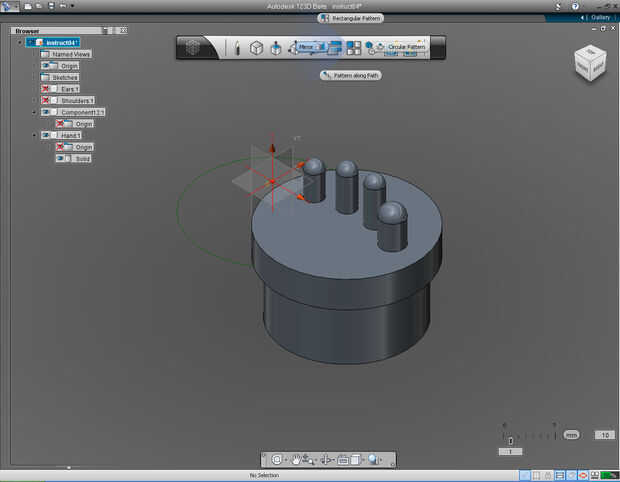Collapse the instruct04 root node
620x482 pixels.
(x=20, y=43)
